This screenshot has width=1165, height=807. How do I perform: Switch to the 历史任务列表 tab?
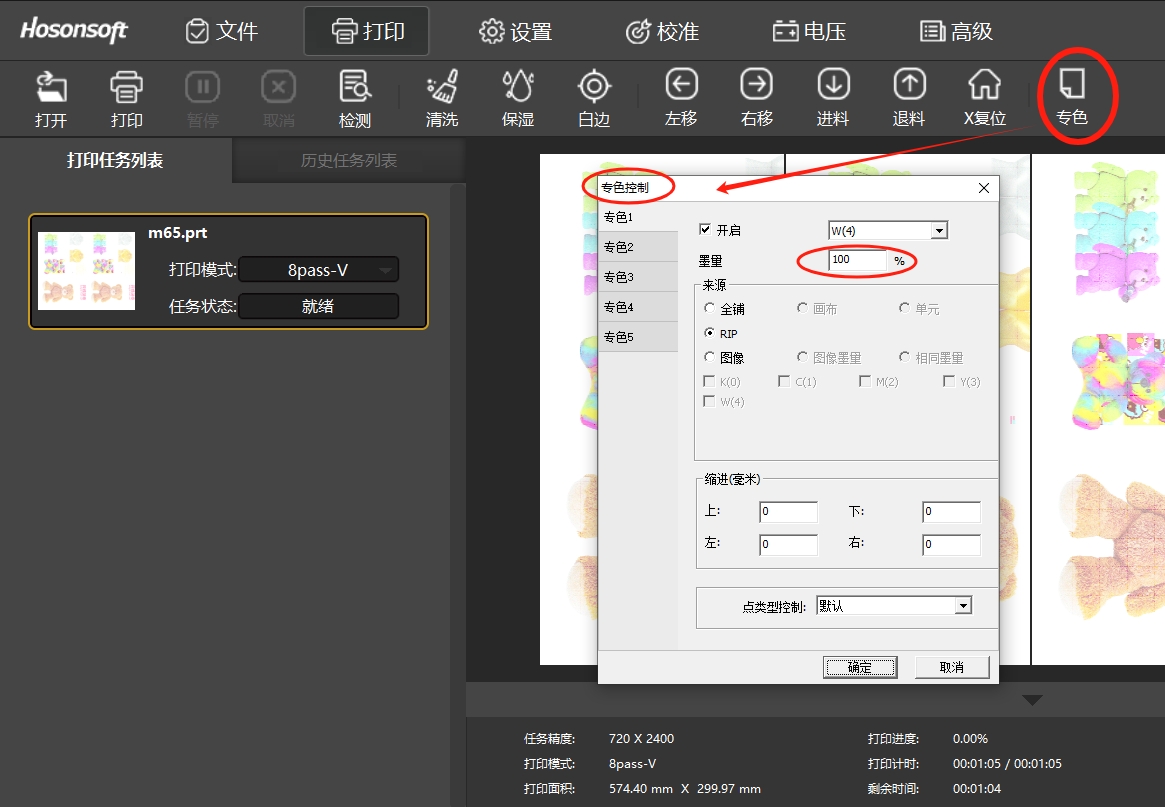point(348,160)
